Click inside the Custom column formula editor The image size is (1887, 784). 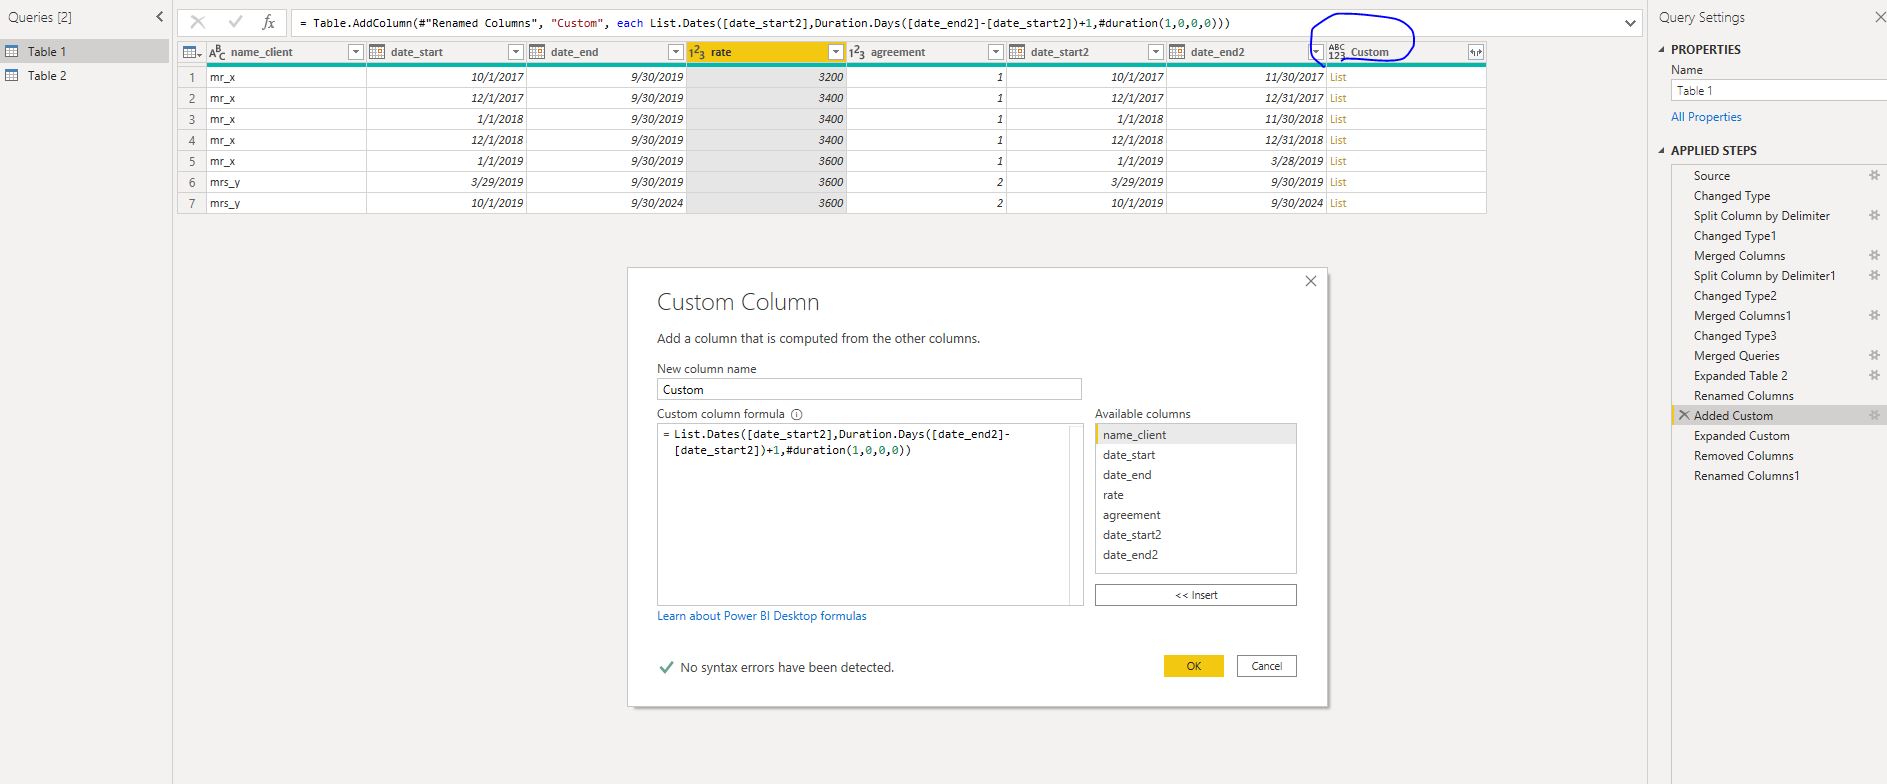click(x=870, y=515)
